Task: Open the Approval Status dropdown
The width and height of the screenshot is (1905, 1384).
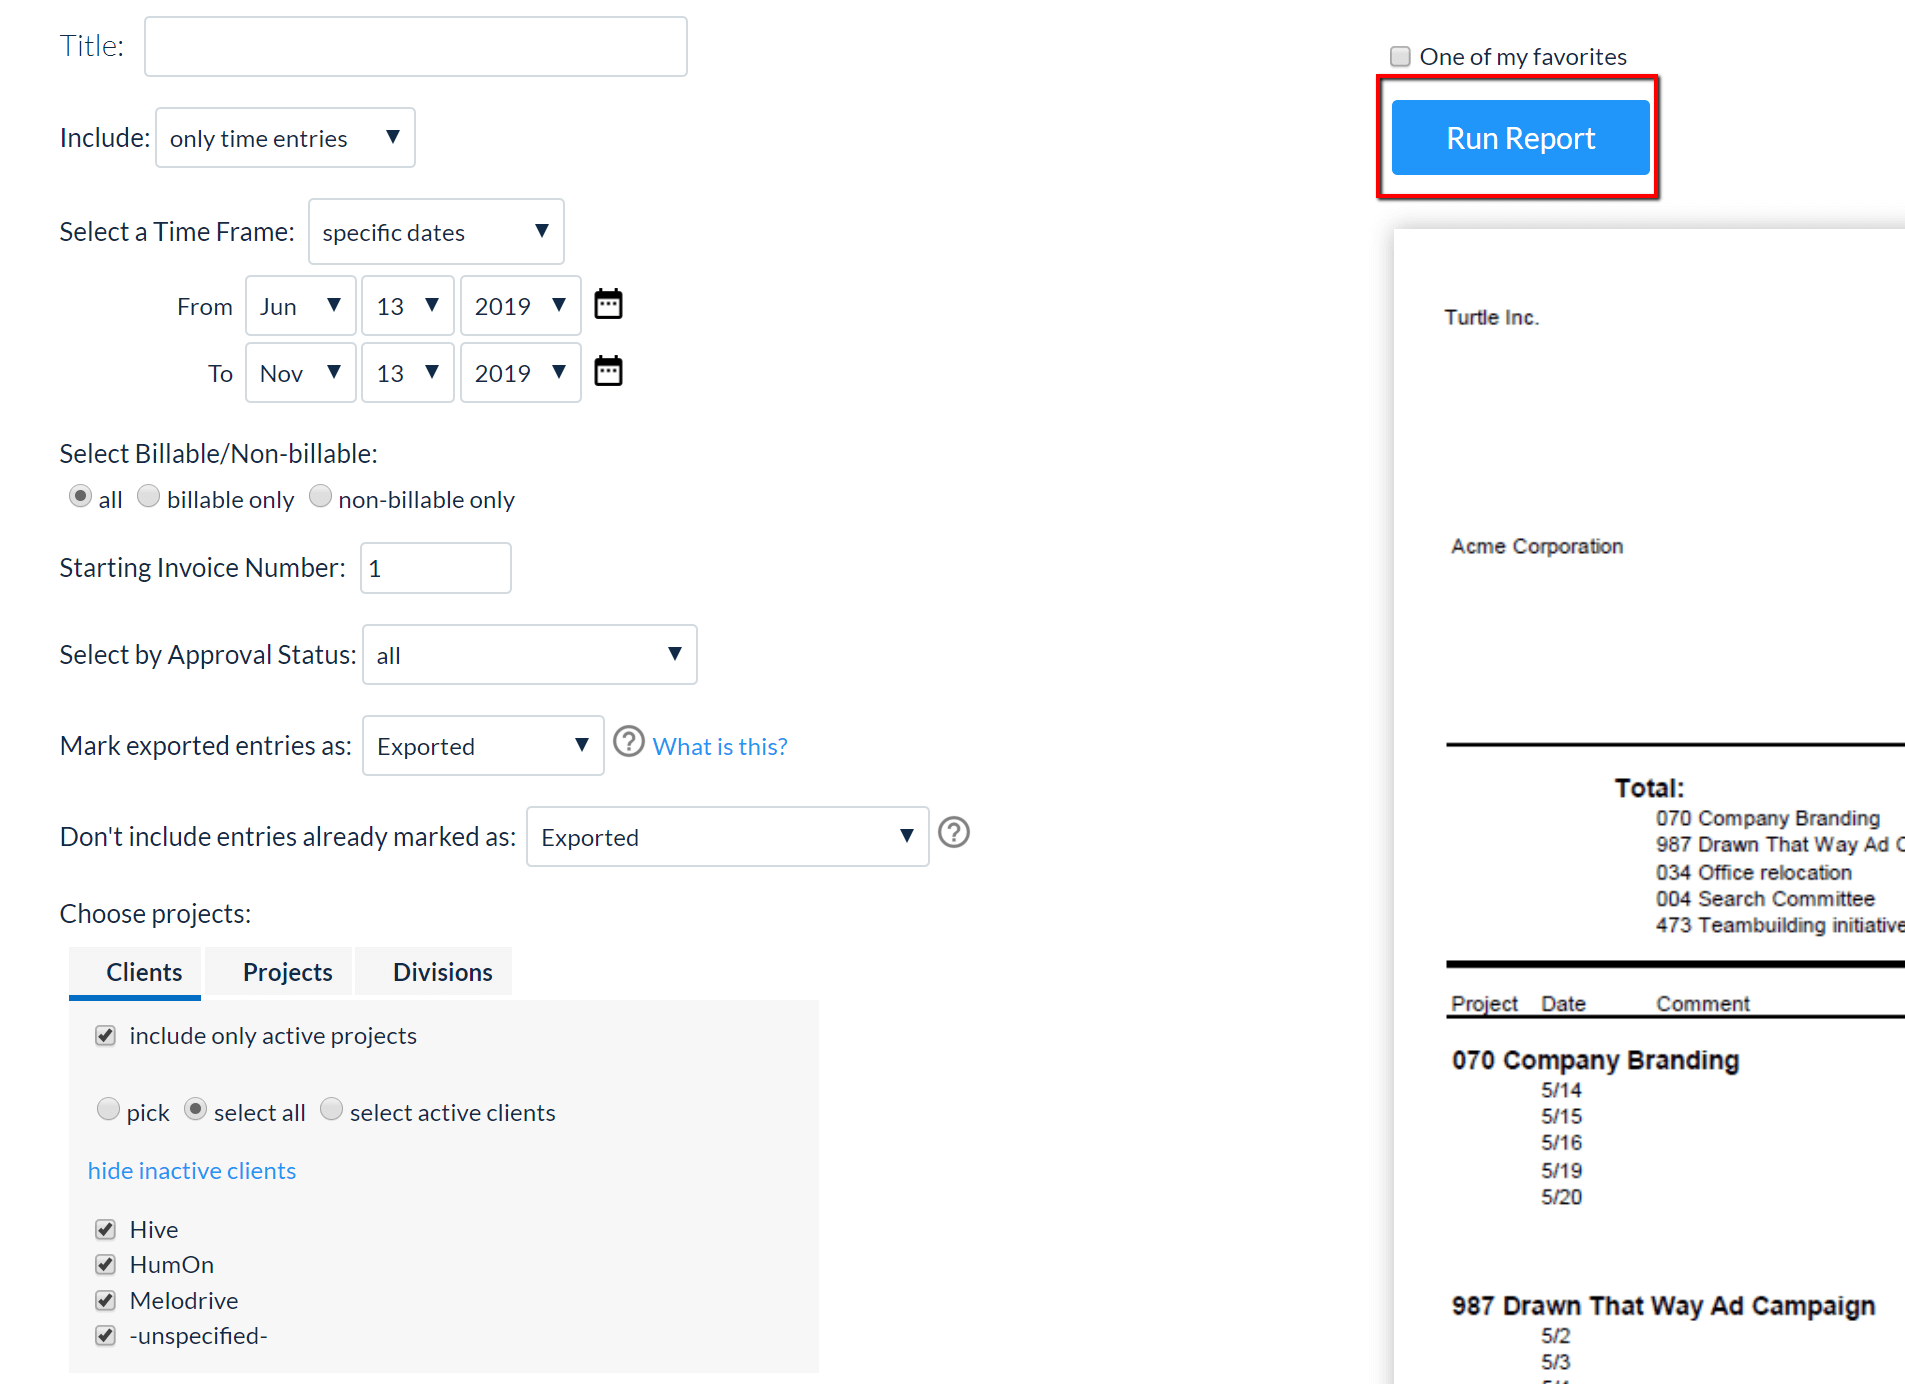Action: pos(529,654)
